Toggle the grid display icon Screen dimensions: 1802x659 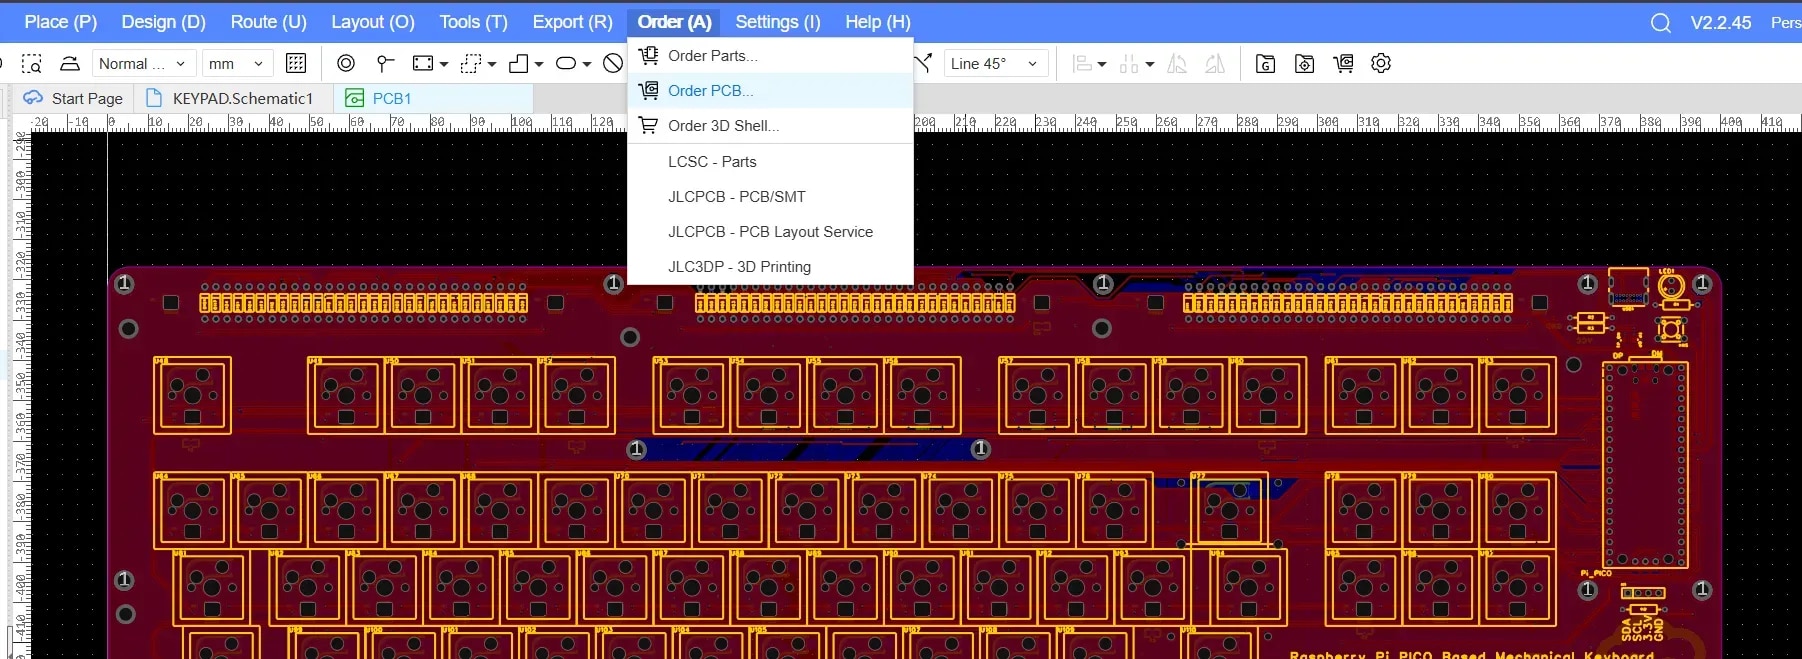tap(296, 63)
